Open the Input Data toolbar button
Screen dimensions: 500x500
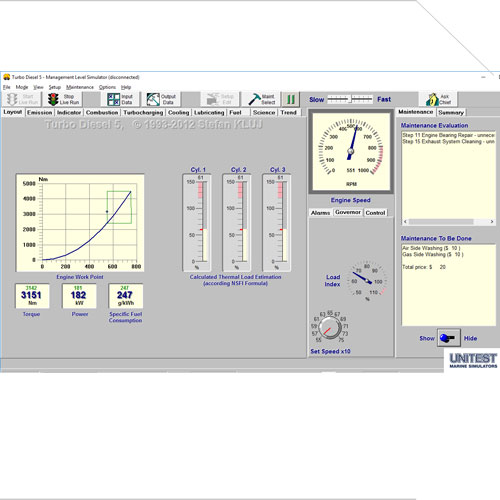[120, 99]
